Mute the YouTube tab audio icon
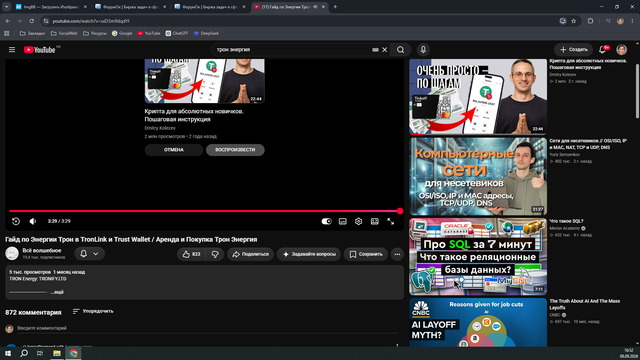The height and width of the screenshot is (360, 640). [315, 7]
